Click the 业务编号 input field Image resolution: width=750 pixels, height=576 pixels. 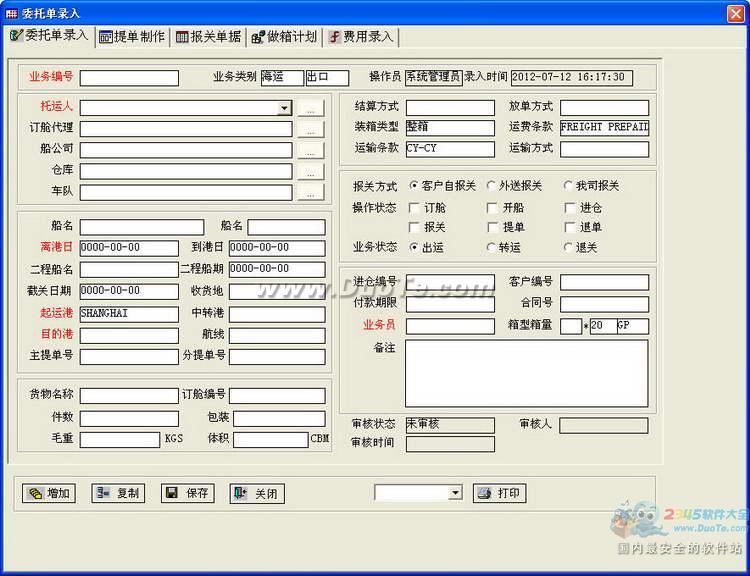[129, 78]
